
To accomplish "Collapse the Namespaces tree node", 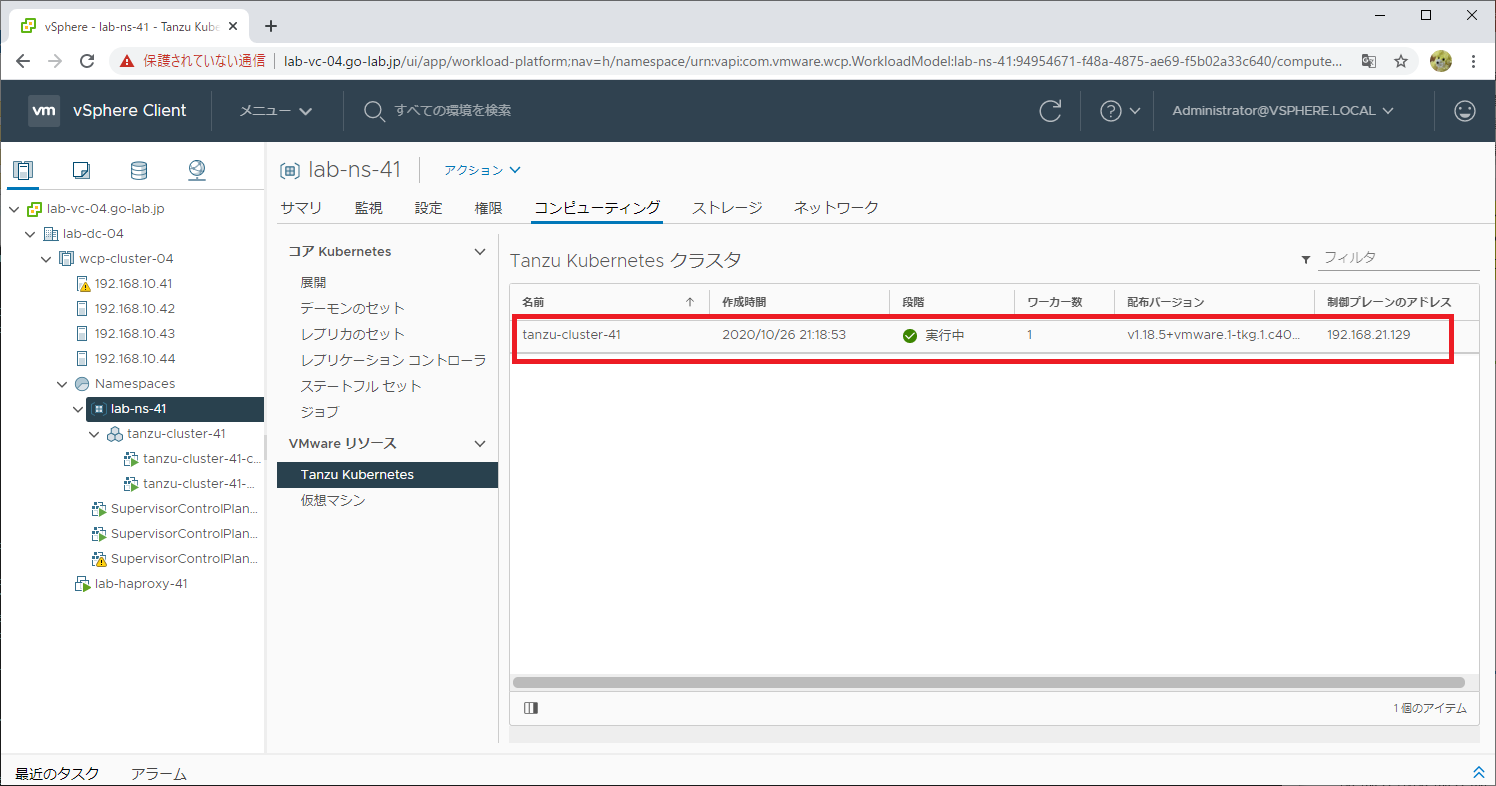I will click(62, 384).
